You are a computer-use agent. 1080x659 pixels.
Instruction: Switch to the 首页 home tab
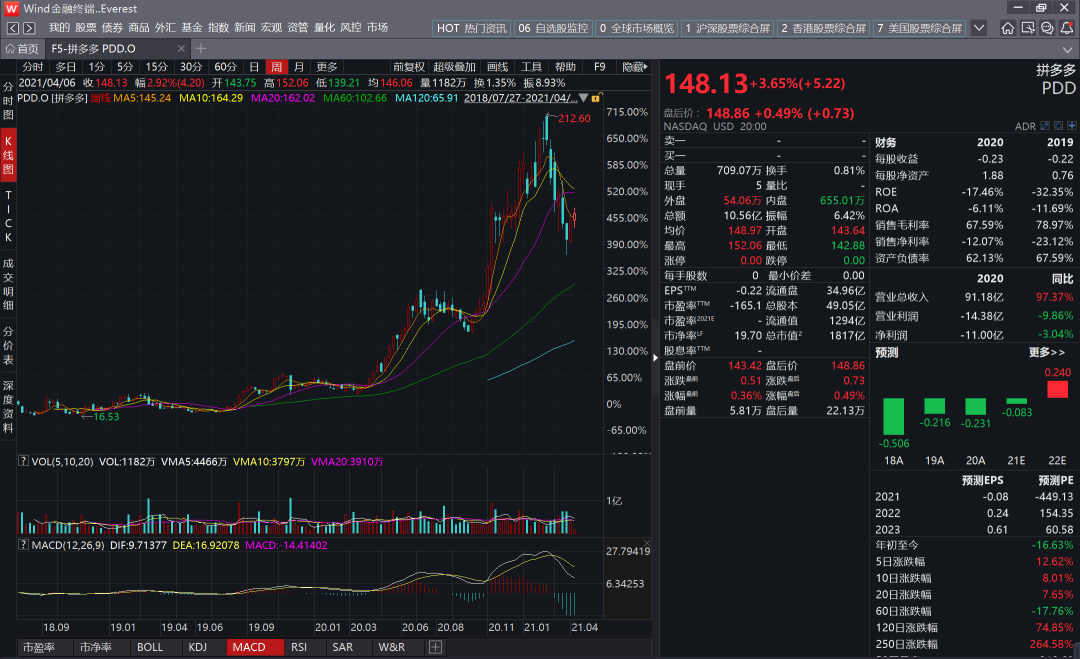coord(22,48)
